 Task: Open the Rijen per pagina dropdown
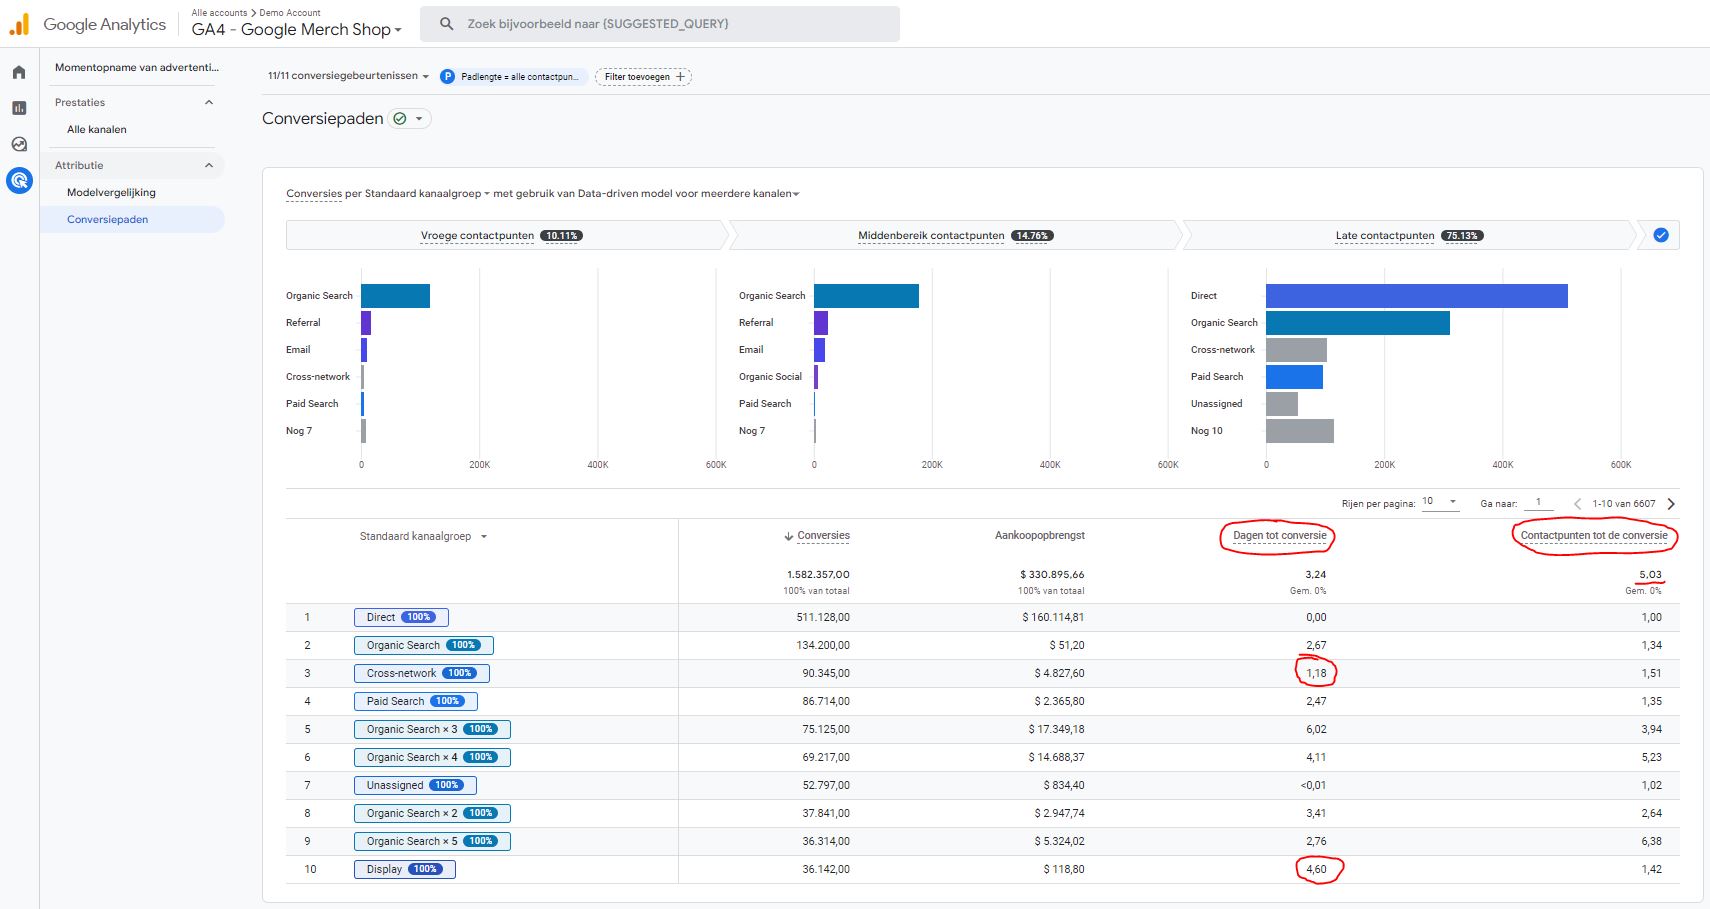click(1440, 502)
